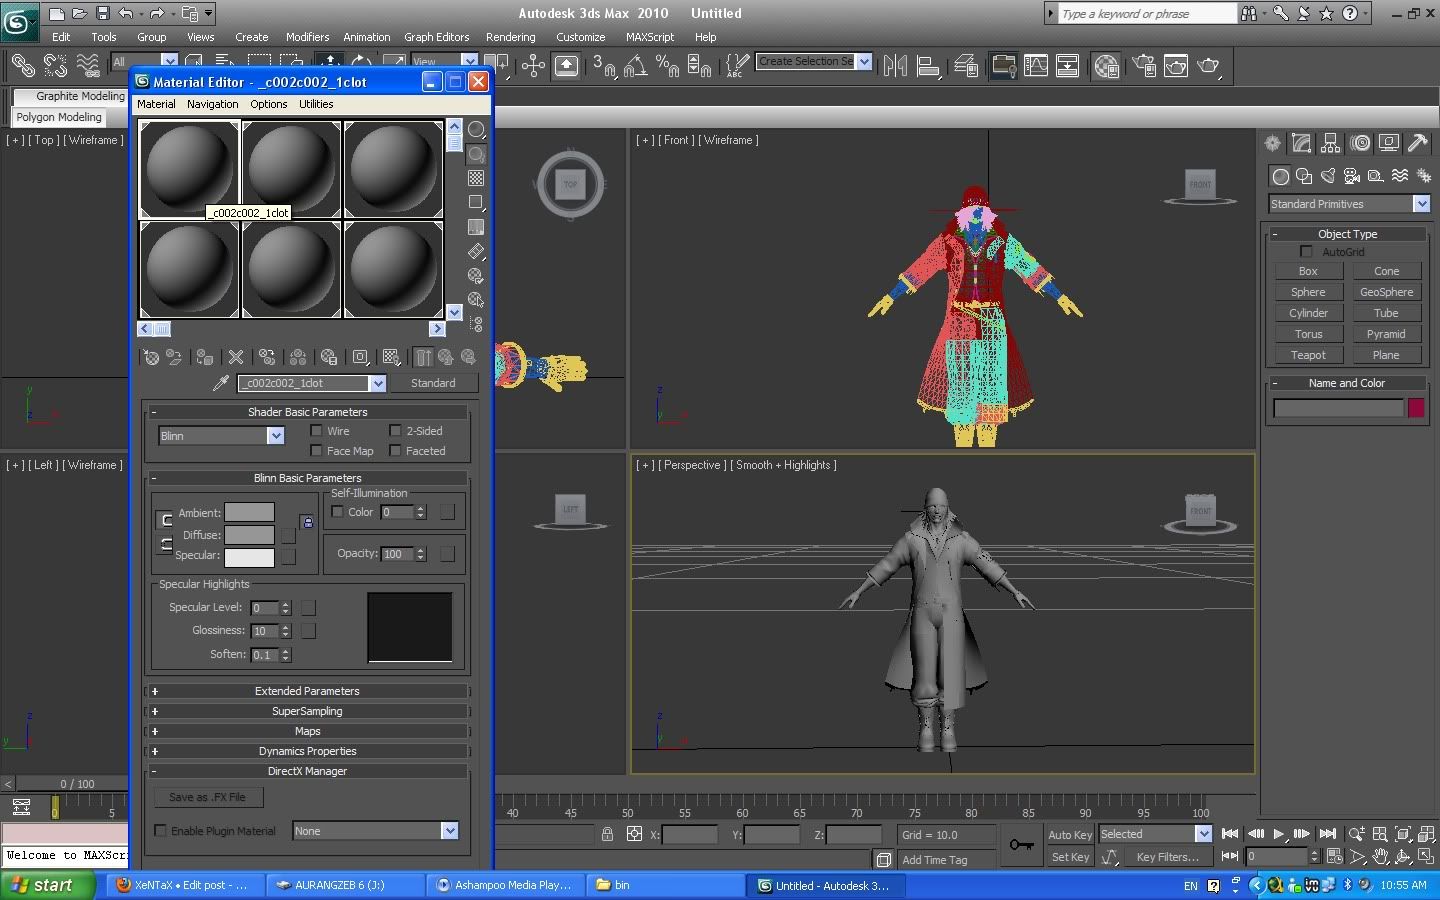Toggle the Background checker icon in Material Editor
Screen dimensions: 1440x900
pyautogui.click(x=477, y=178)
